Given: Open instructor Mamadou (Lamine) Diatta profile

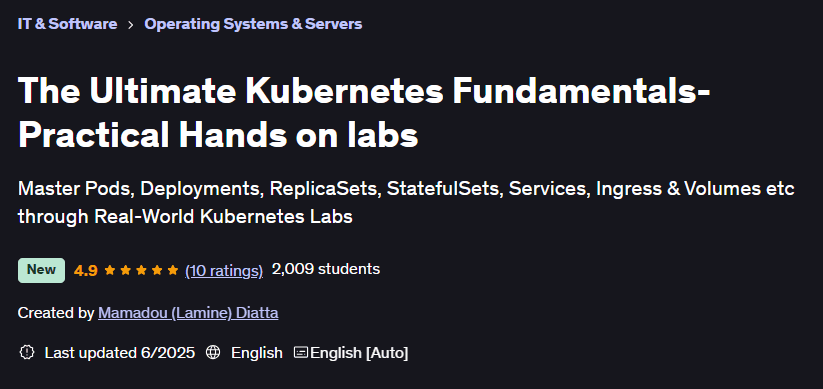Looking at the screenshot, I should coord(188,313).
